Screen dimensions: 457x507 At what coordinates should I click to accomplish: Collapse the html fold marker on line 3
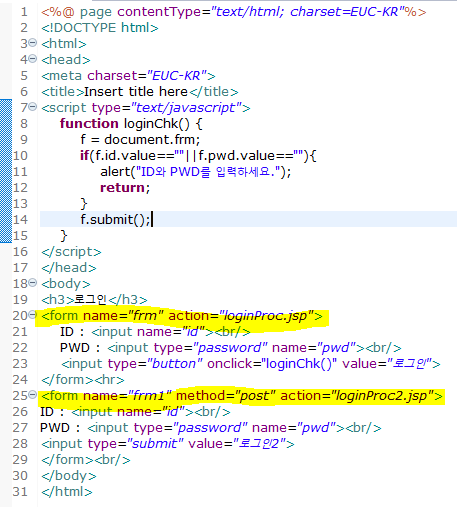coord(32,43)
